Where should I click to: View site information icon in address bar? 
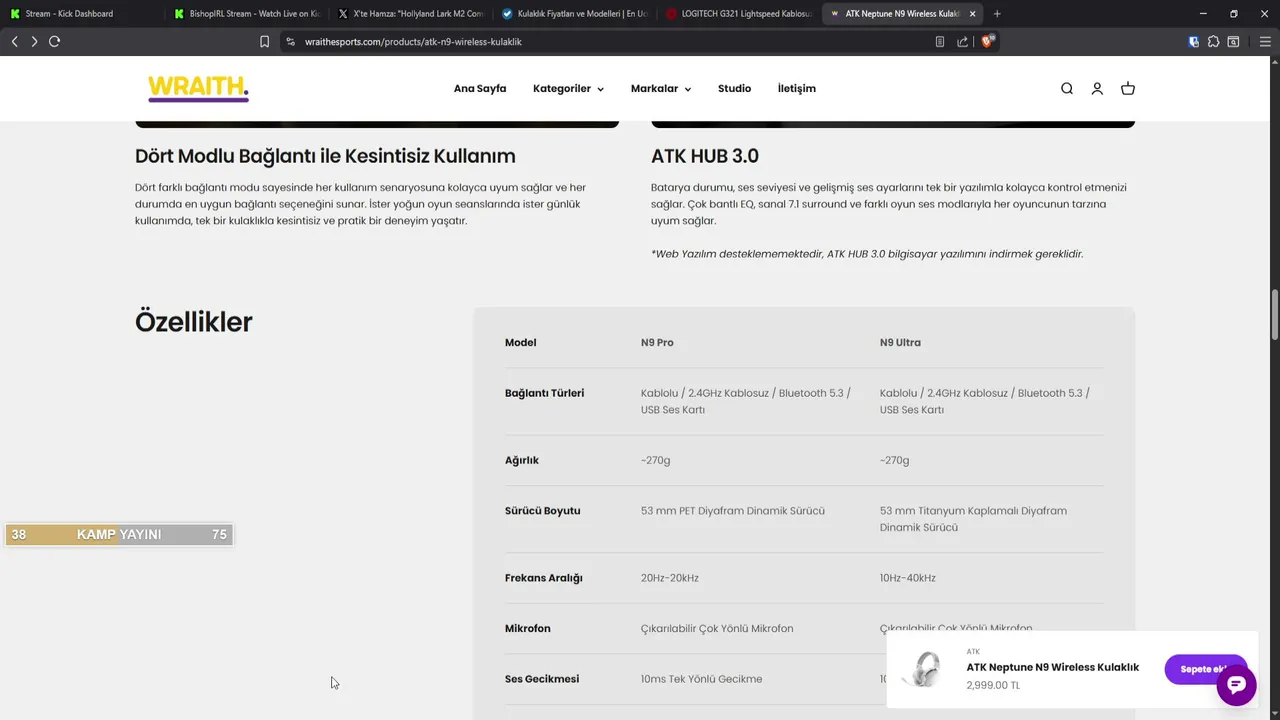(291, 42)
